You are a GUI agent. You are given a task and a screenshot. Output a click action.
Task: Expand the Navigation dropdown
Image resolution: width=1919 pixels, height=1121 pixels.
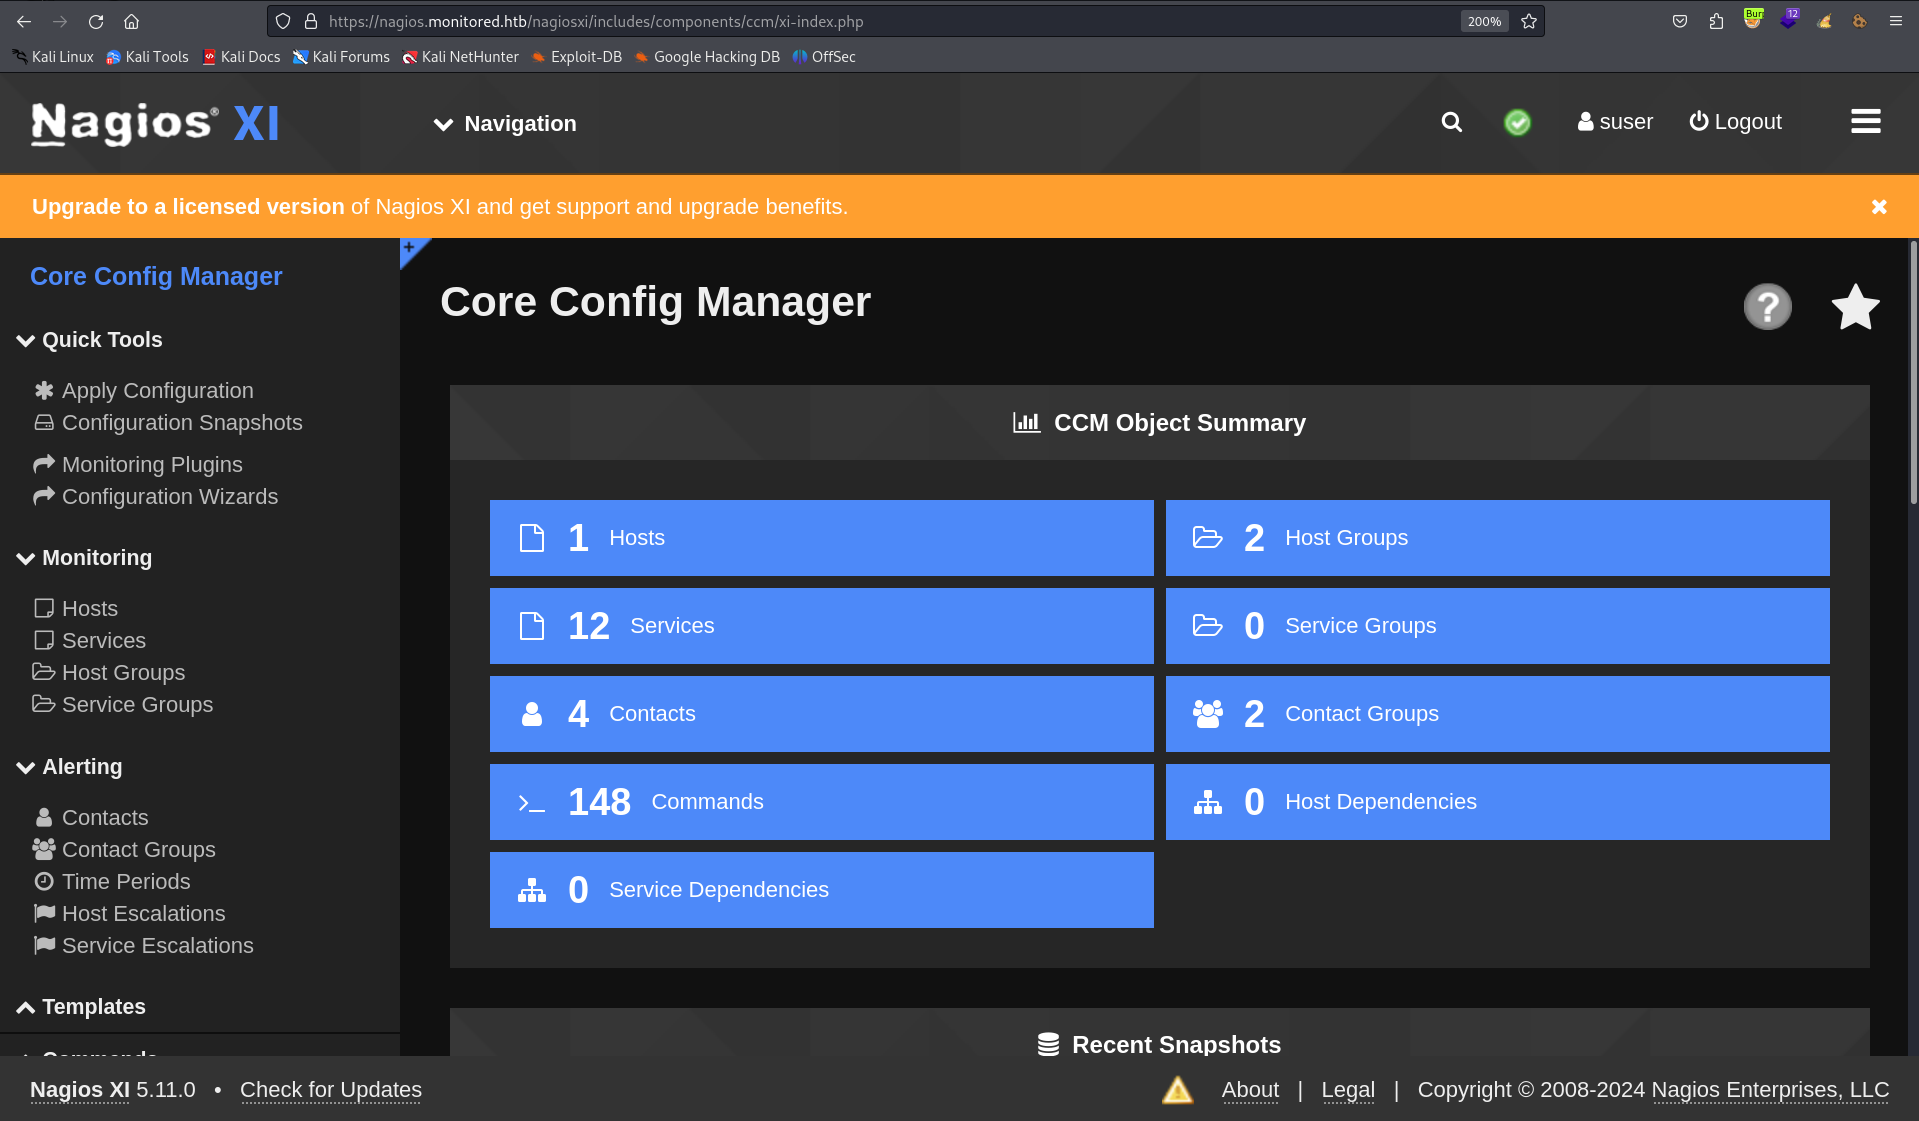[x=505, y=124]
